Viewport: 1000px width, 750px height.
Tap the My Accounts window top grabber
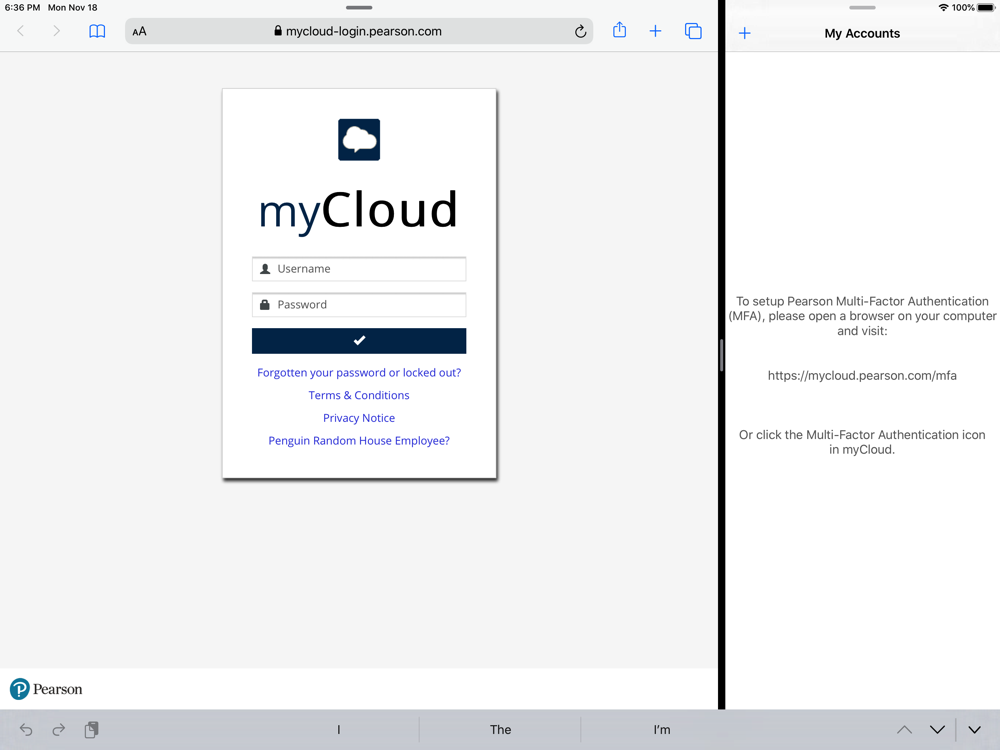862,8
